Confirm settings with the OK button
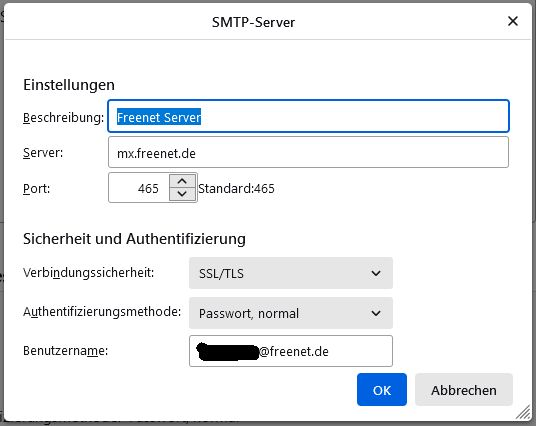 382,390
